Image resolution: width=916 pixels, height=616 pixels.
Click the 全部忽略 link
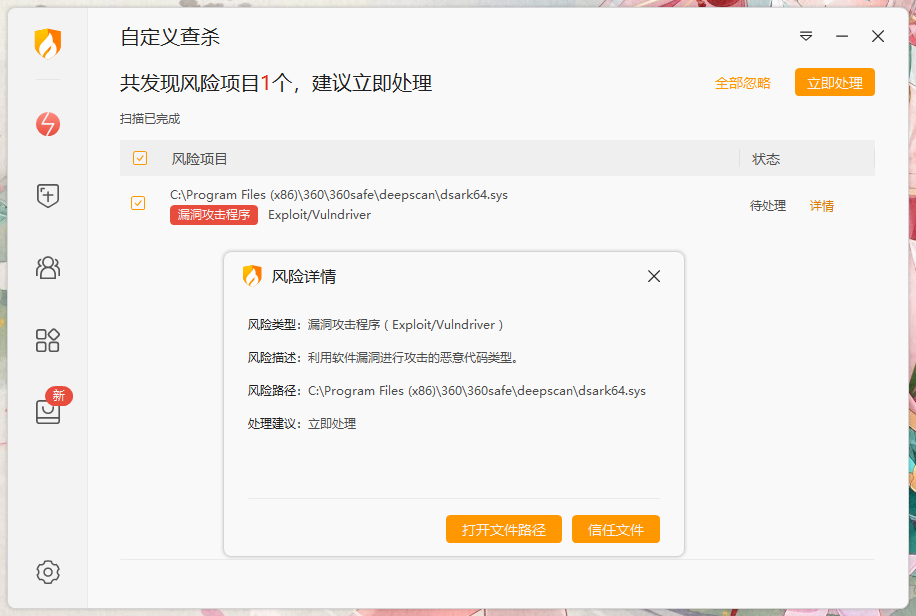(742, 83)
